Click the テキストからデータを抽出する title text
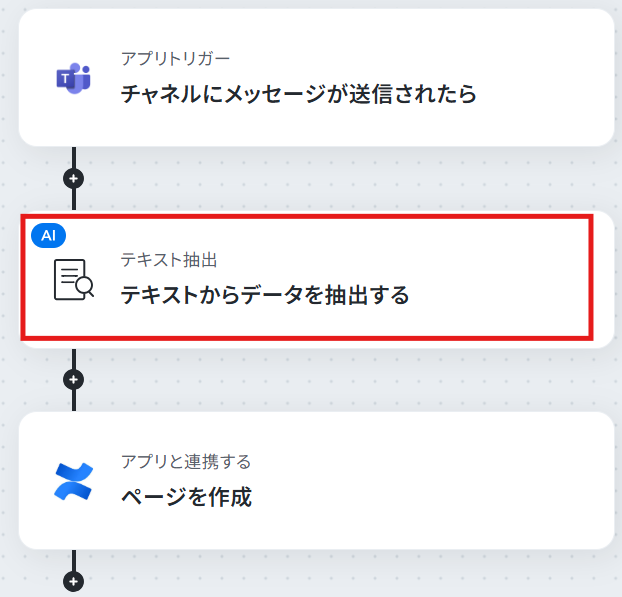This screenshot has width=622, height=597. tap(265, 295)
